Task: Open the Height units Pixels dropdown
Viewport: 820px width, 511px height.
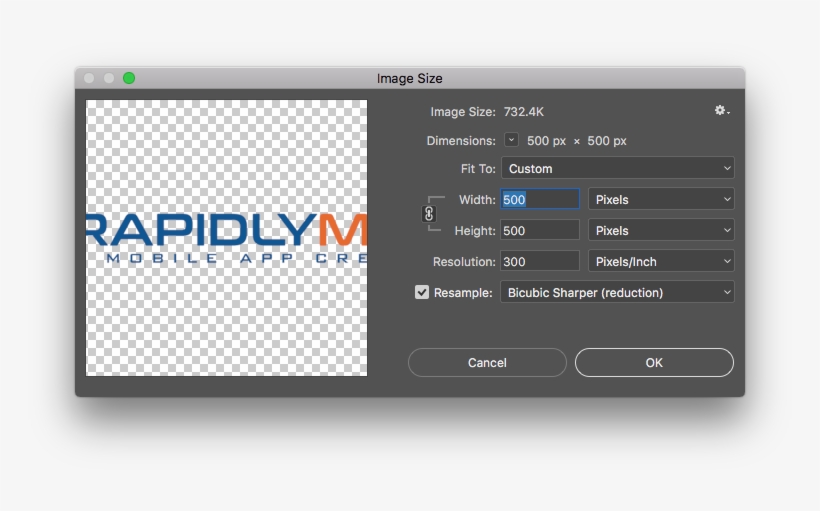Action: 661,231
